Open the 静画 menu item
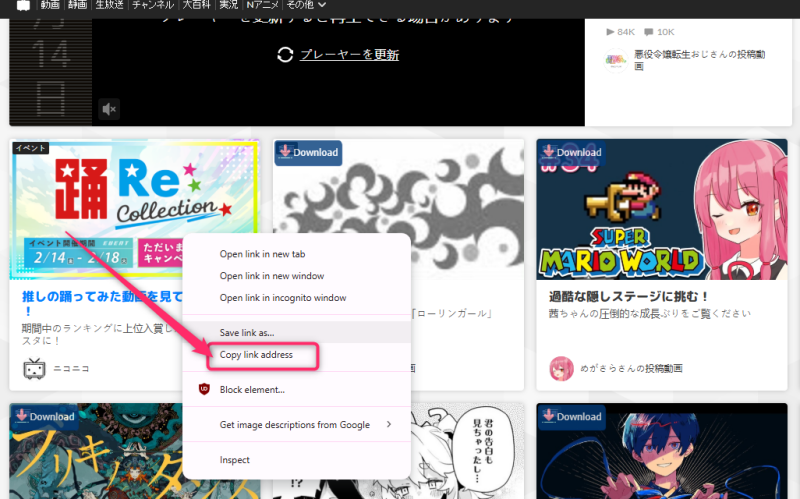The width and height of the screenshot is (800, 499). pyautogui.click(x=78, y=5)
